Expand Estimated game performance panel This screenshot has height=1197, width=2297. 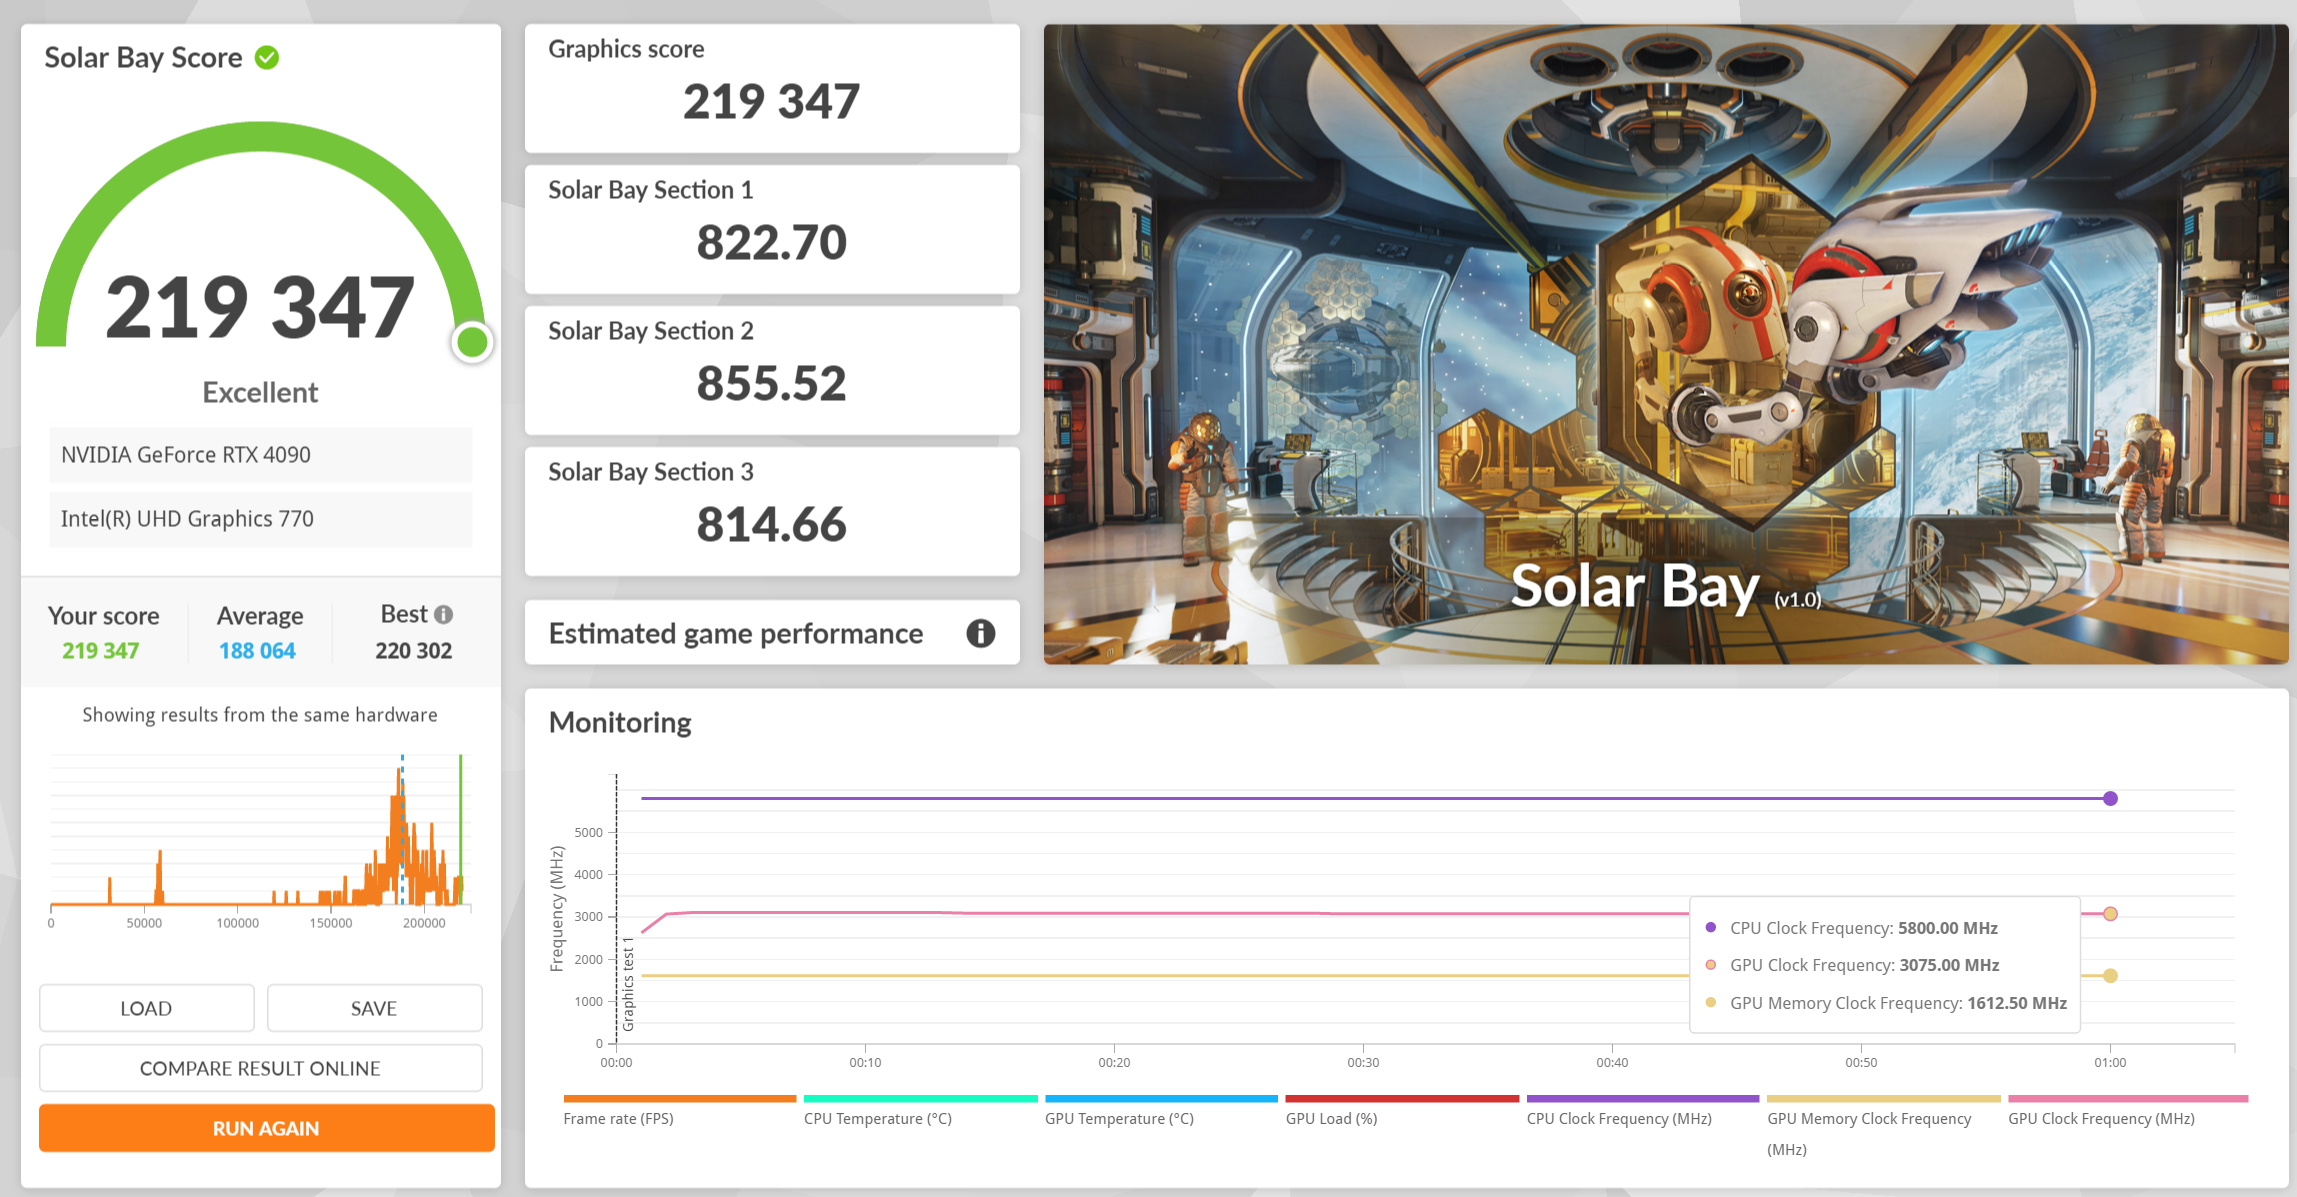coord(772,633)
